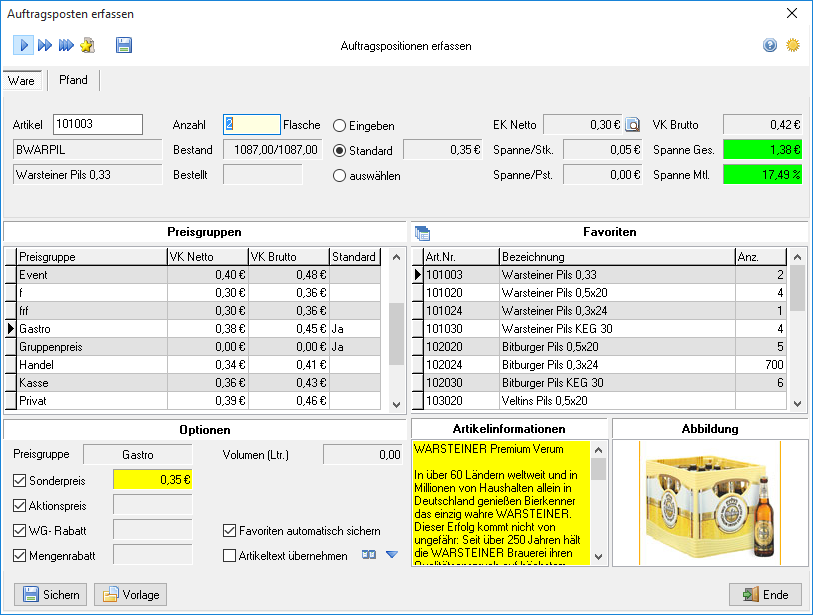Uncheck the Sonderpreis checkbox

pos(19,481)
